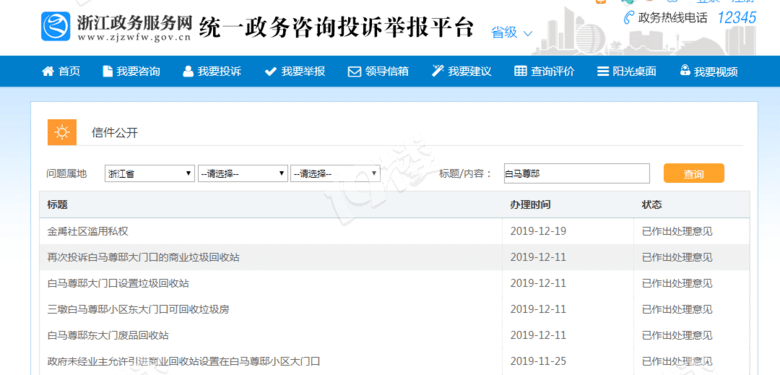
Task: Click the orange 查询 button
Action: click(694, 174)
